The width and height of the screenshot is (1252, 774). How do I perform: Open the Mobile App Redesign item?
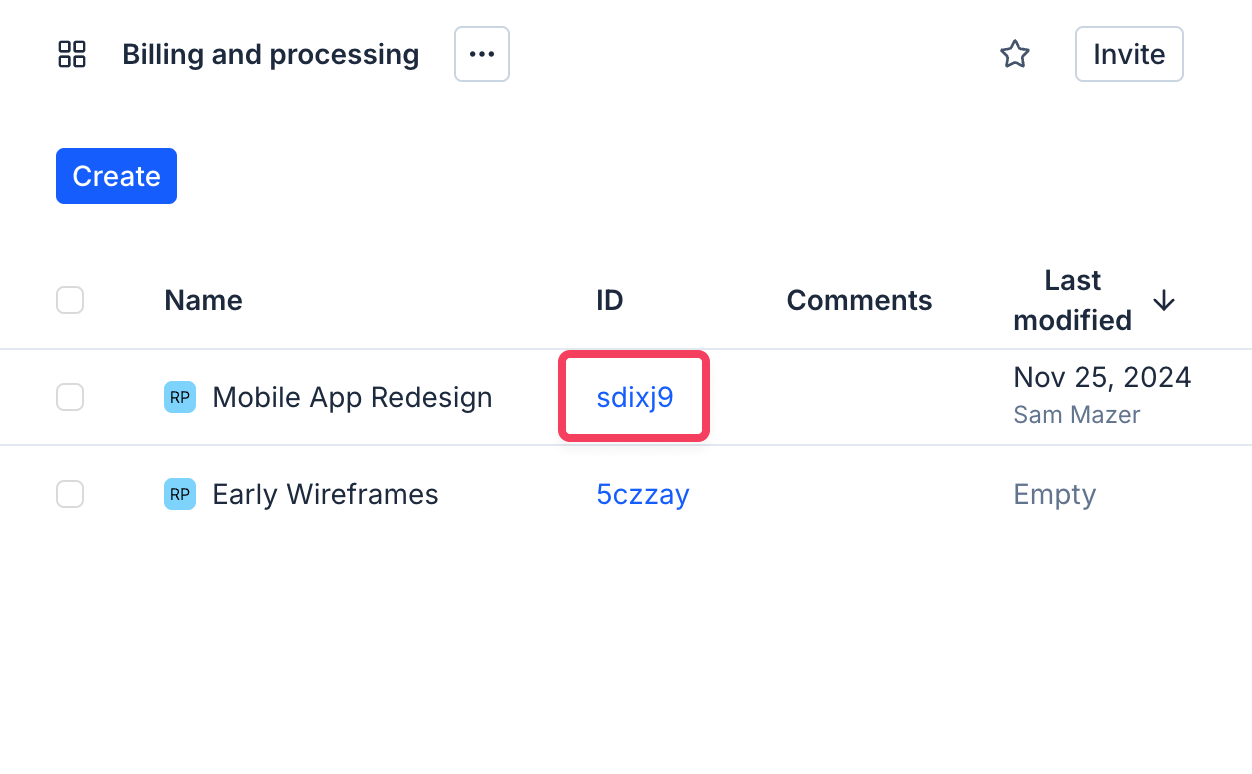point(352,397)
